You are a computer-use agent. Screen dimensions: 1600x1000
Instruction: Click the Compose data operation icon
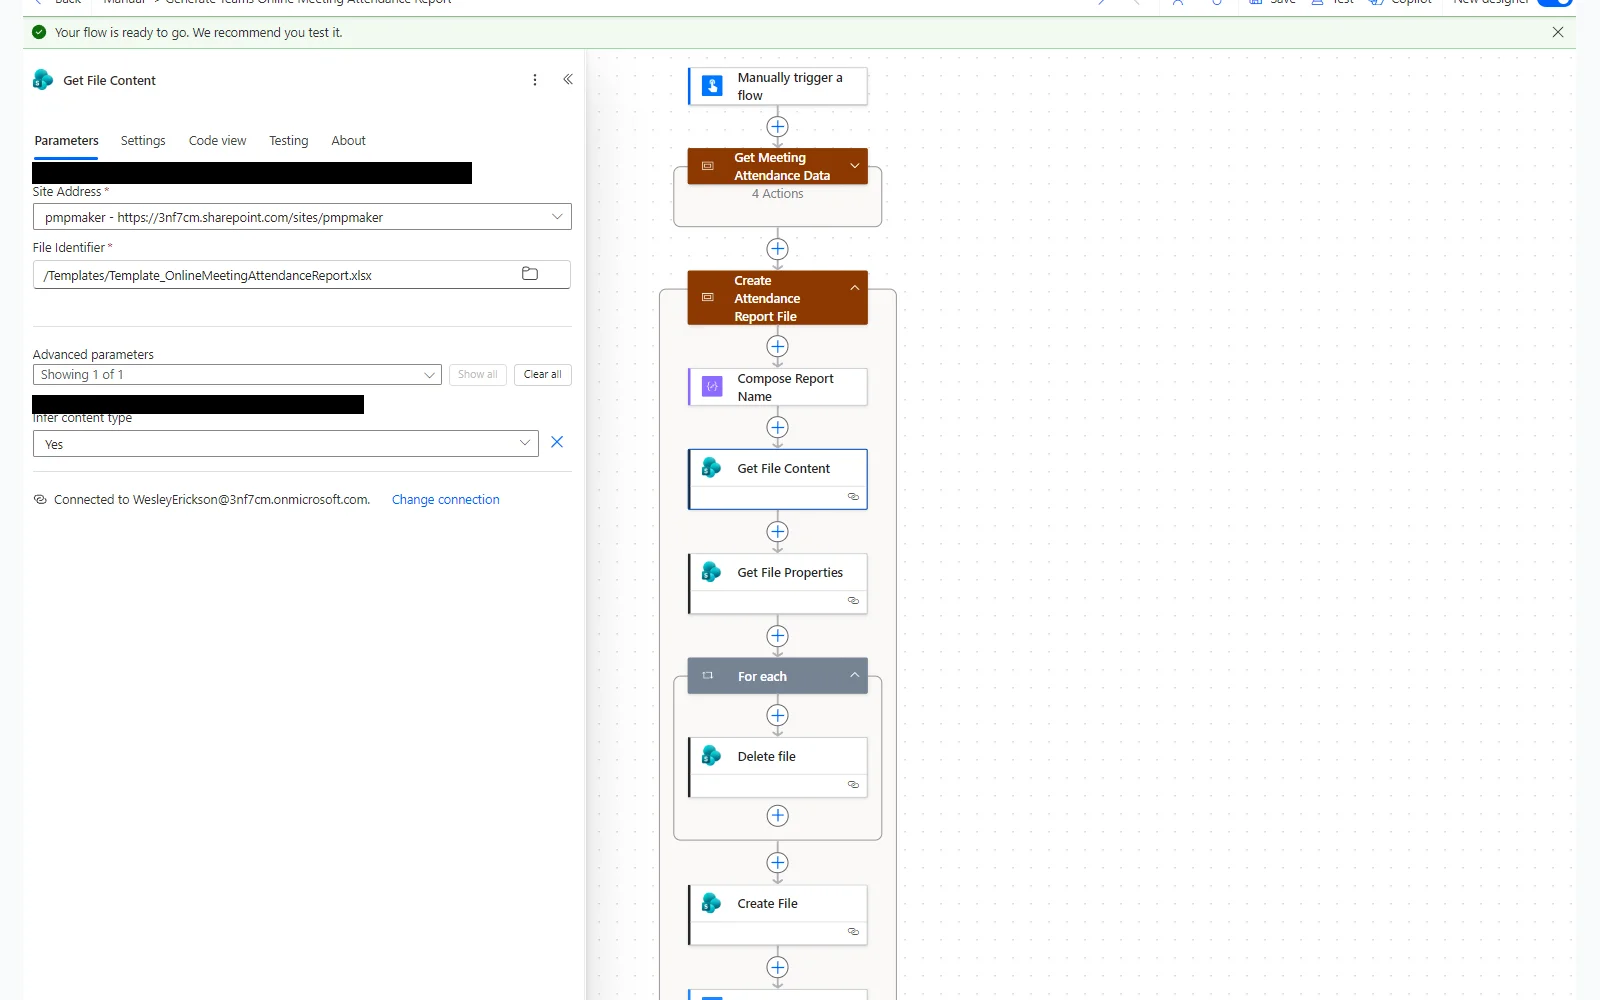[x=712, y=386]
